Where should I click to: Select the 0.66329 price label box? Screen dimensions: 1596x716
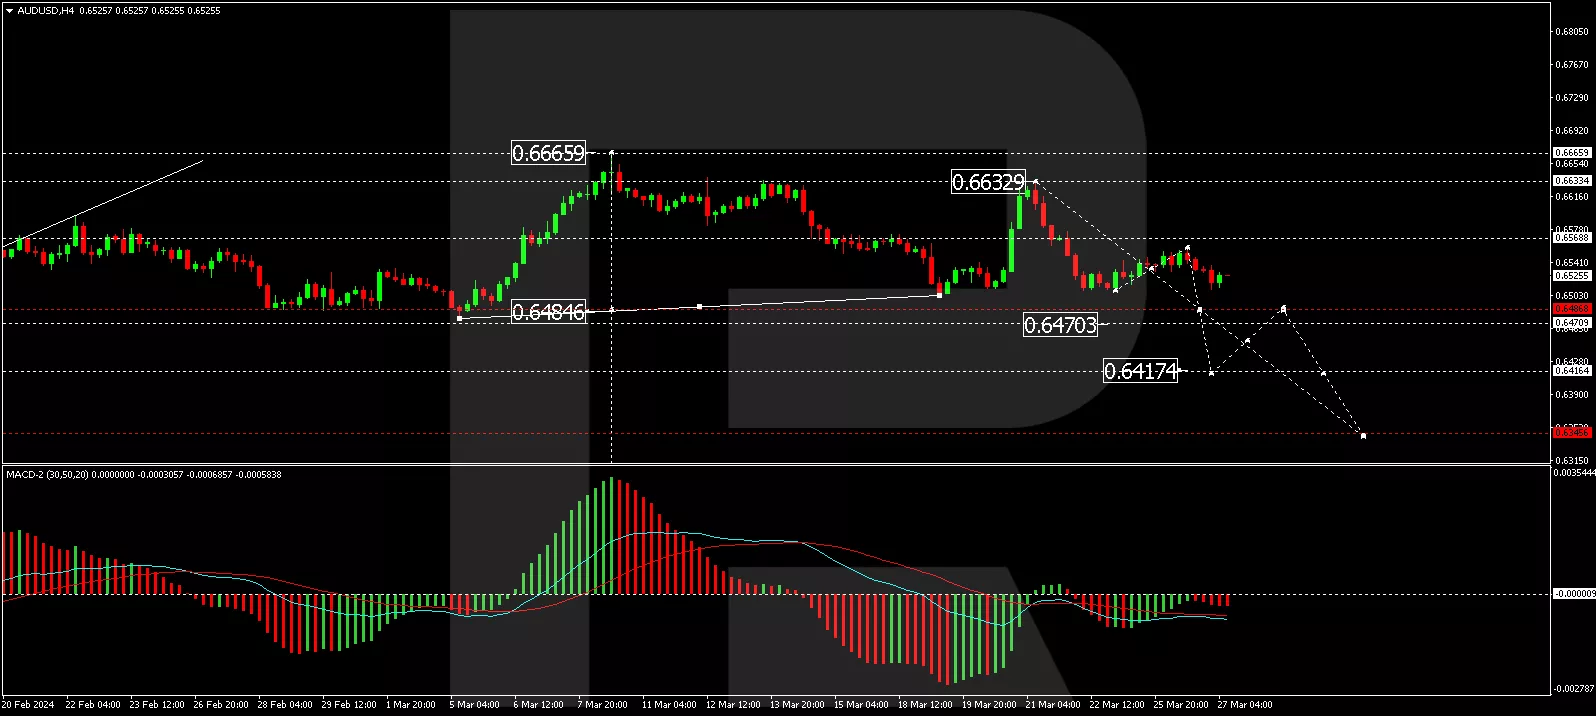coord(988,182)
